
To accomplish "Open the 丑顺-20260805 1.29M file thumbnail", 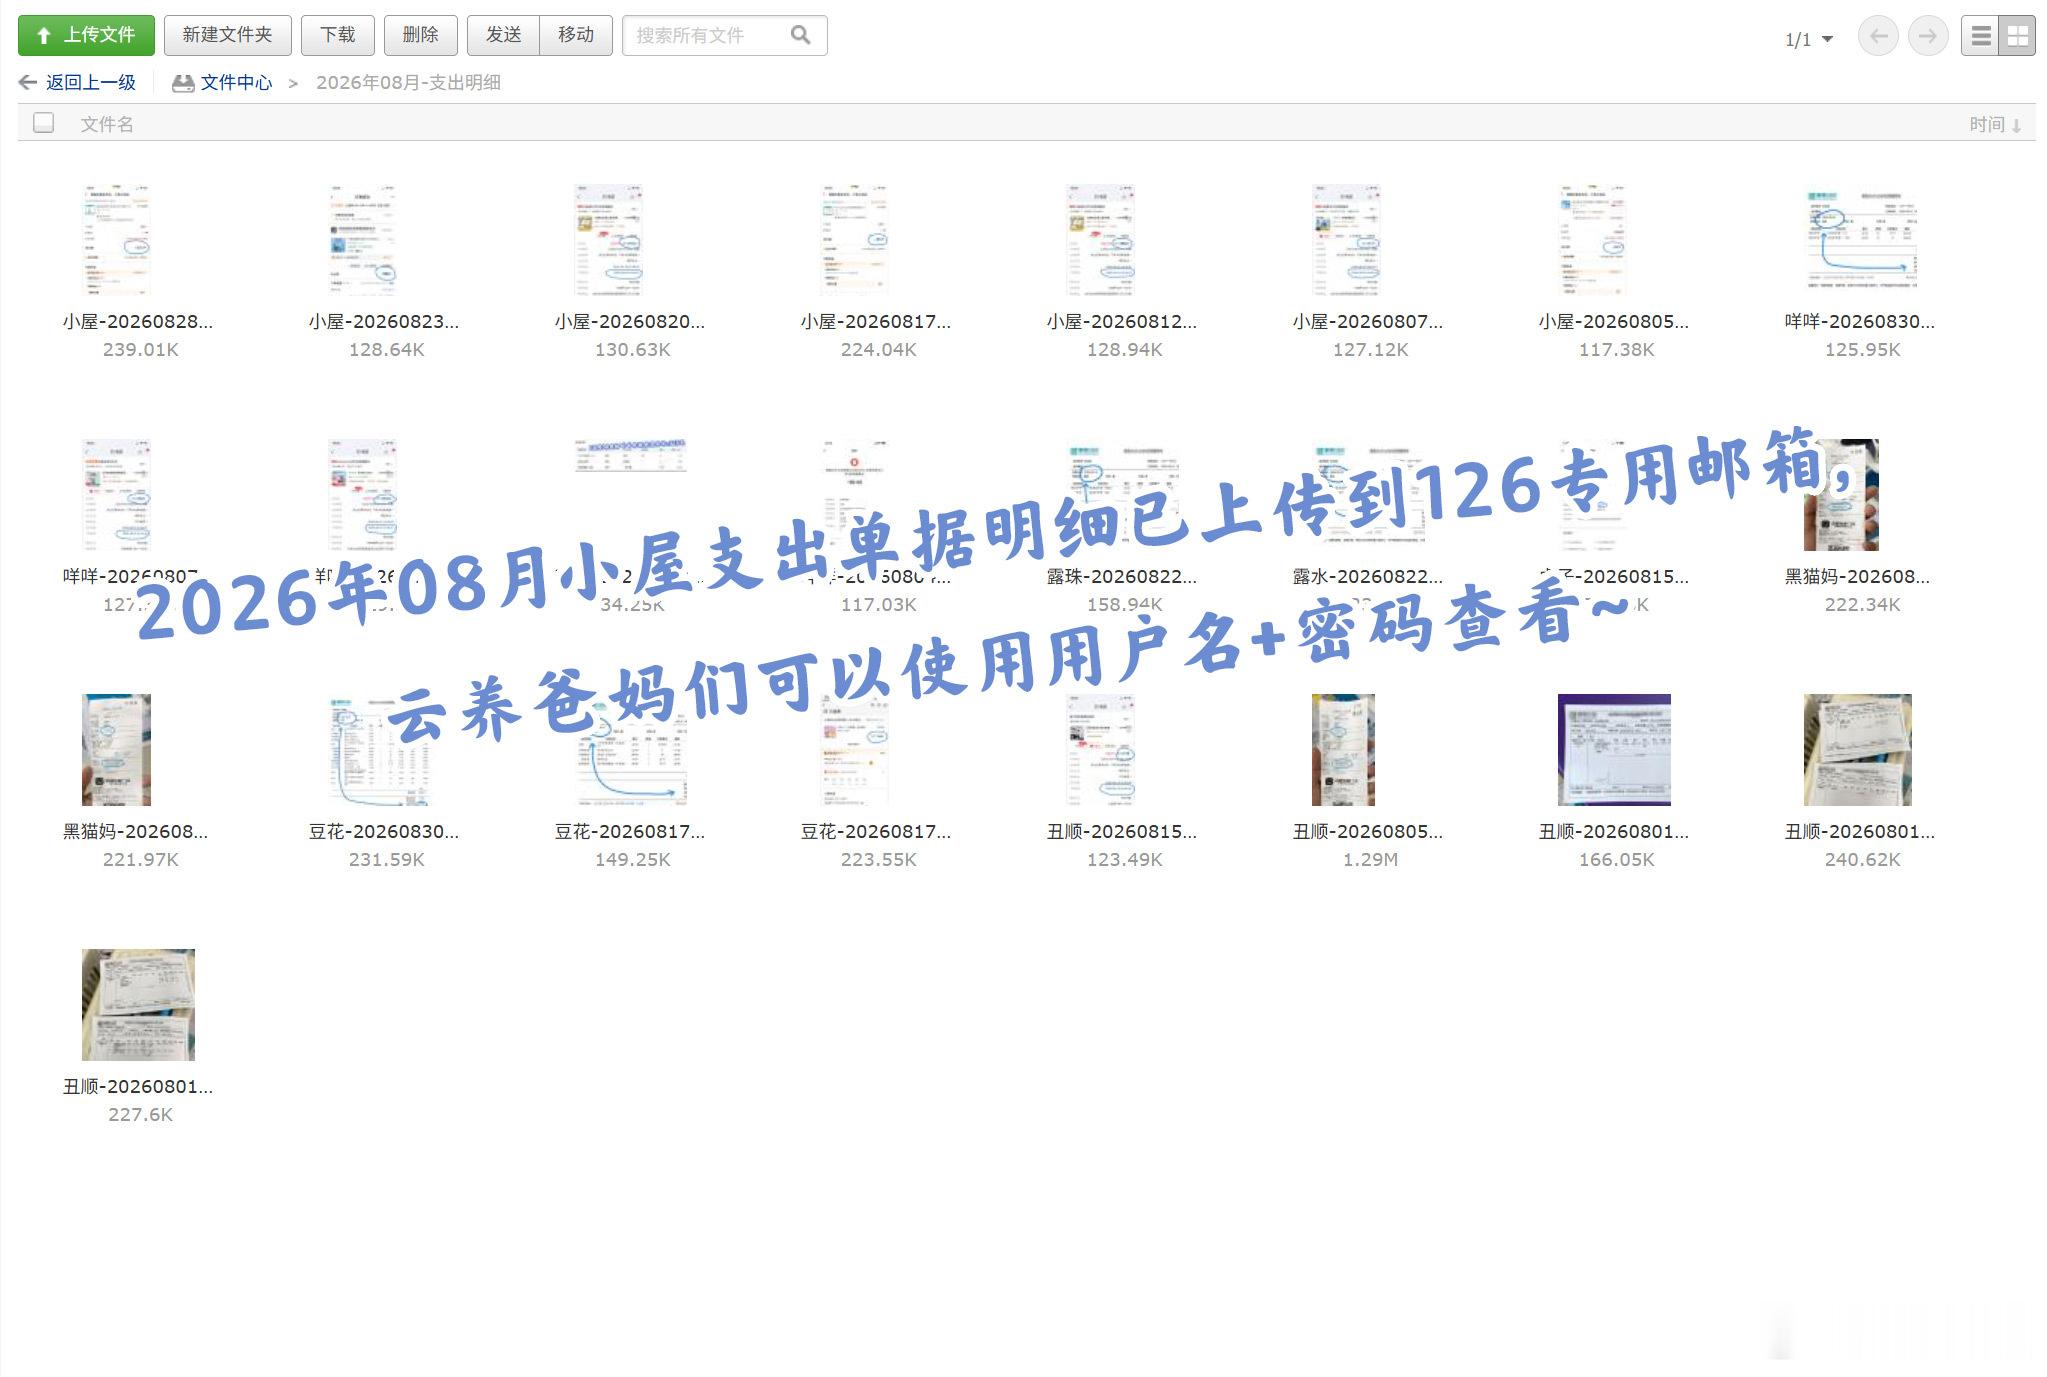I will click(x=1343, y=750).
